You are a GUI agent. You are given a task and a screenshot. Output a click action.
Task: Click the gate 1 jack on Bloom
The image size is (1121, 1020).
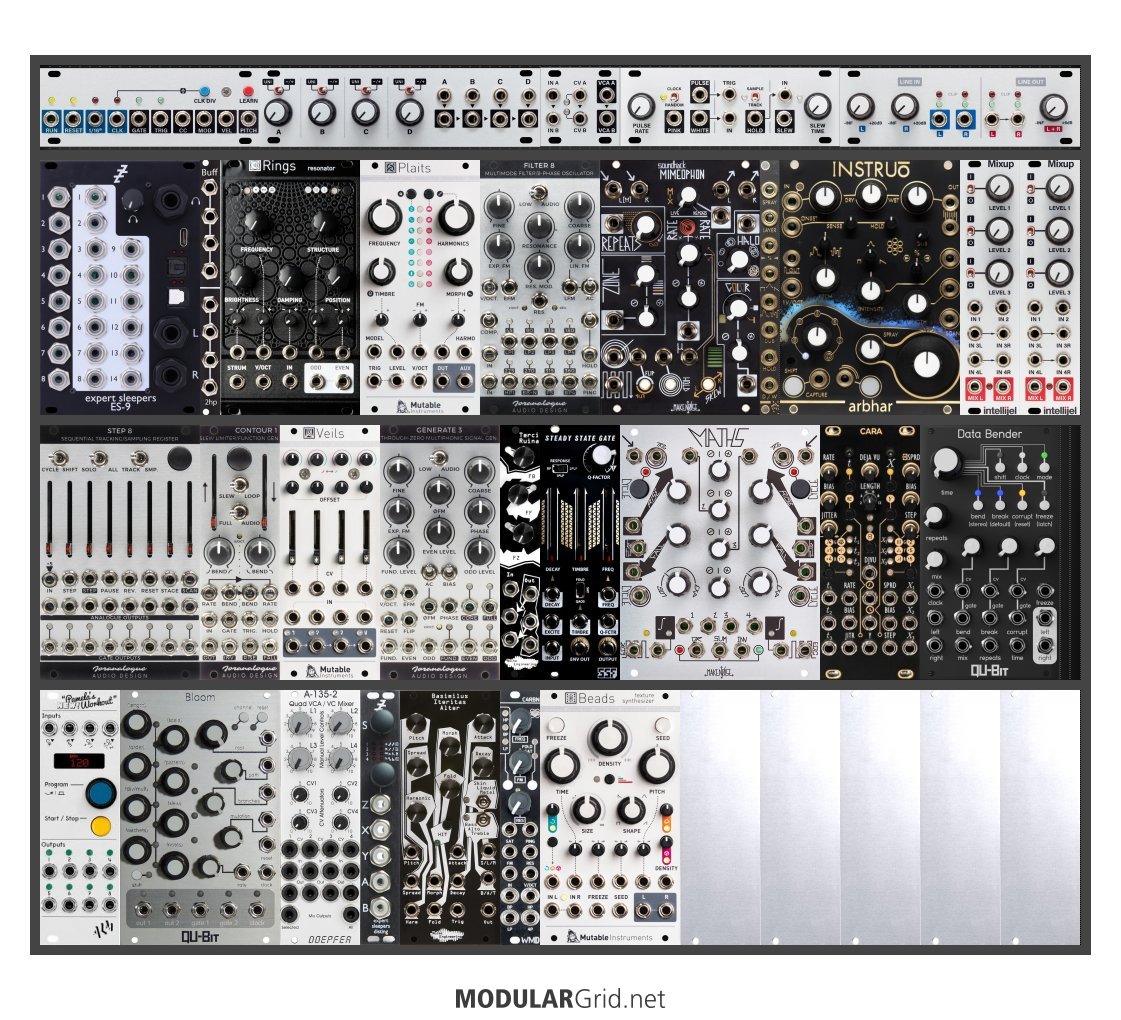click(x=200, y=909)
